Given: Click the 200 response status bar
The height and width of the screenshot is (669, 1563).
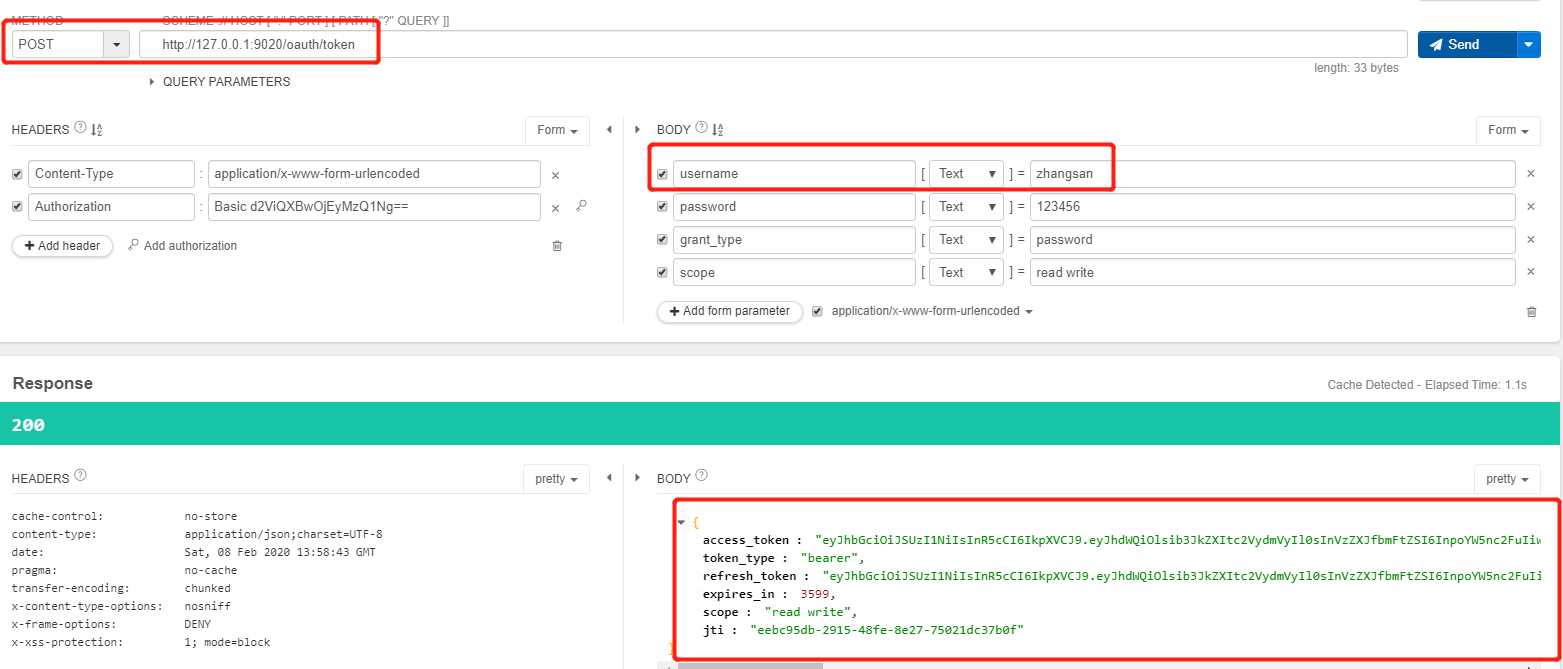Looking at the screenshot, I should pyautogui.click(x=780, y=424).
